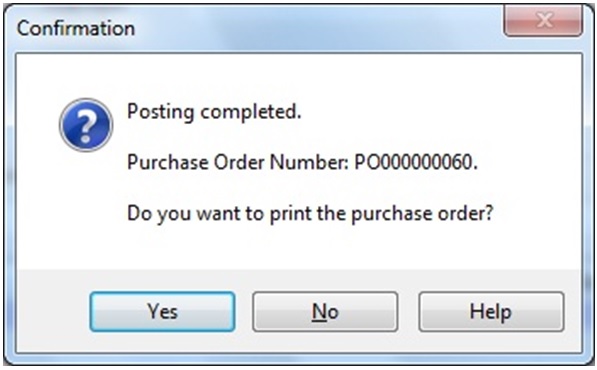Click the phrase 'purchase order?' at question end
The image size is (597, 370).
(x=422, y=214)
